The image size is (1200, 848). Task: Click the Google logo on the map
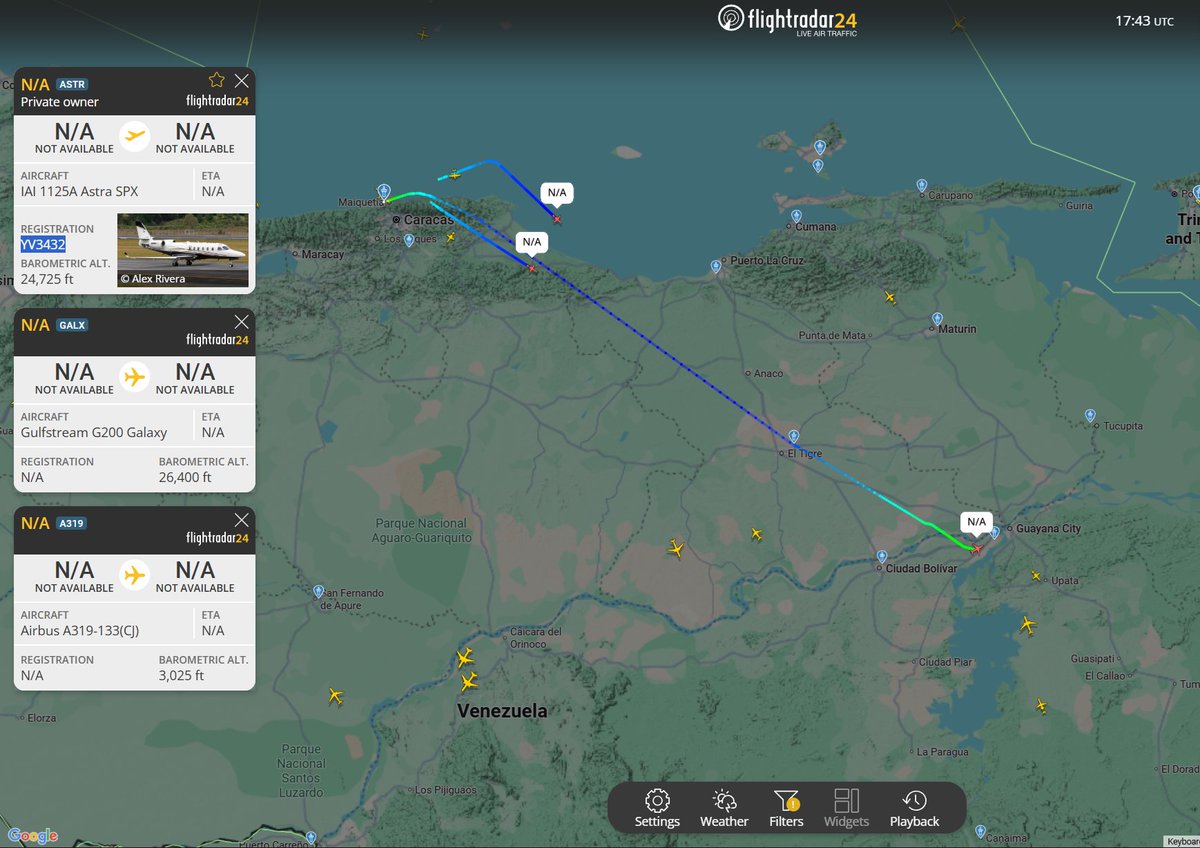[33, 836]
